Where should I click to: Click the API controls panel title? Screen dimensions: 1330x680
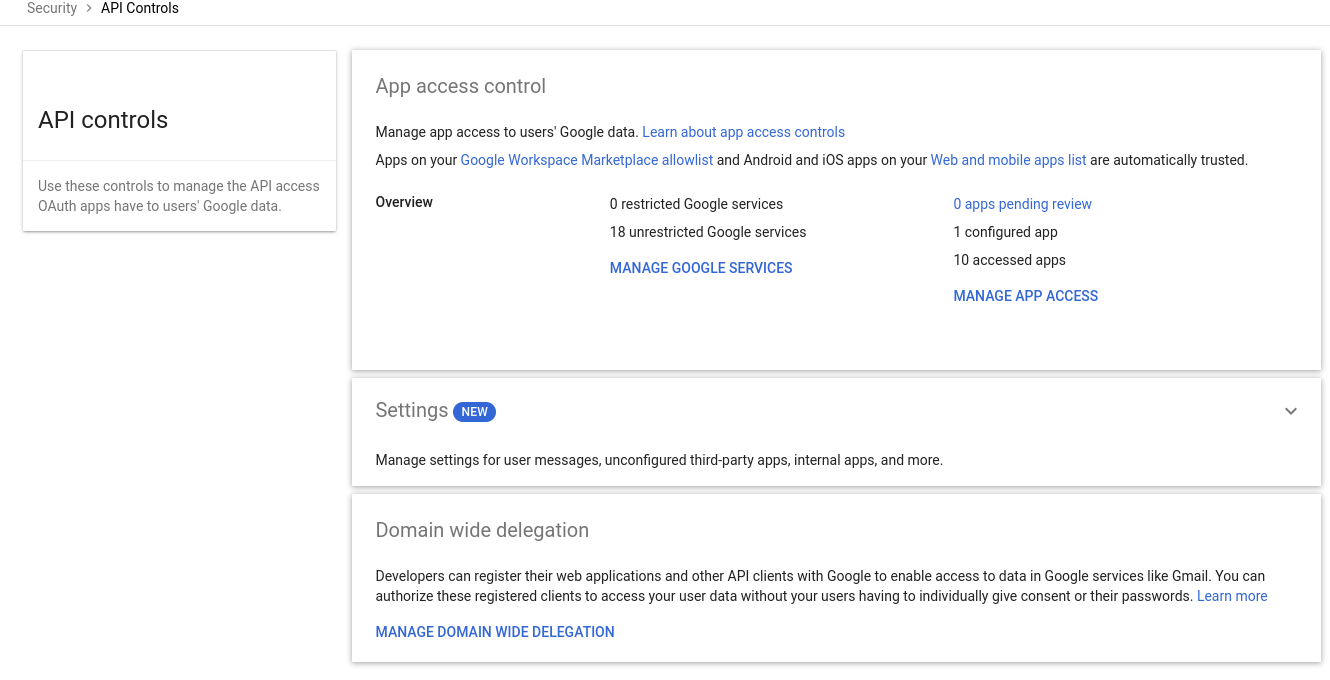(x=103, y=120)
